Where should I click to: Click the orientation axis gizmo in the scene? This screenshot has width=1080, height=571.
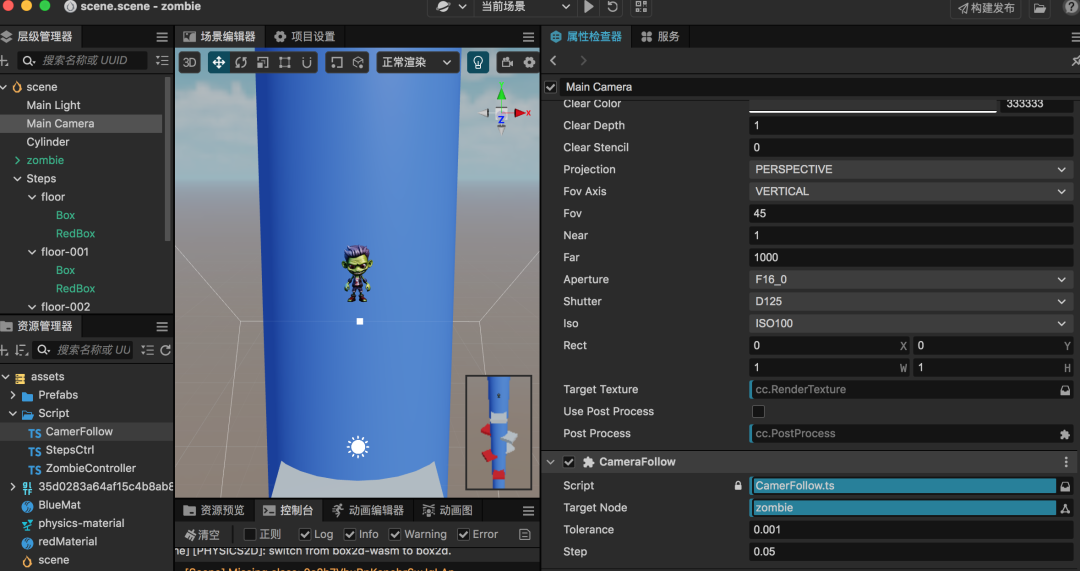(502, 112)
